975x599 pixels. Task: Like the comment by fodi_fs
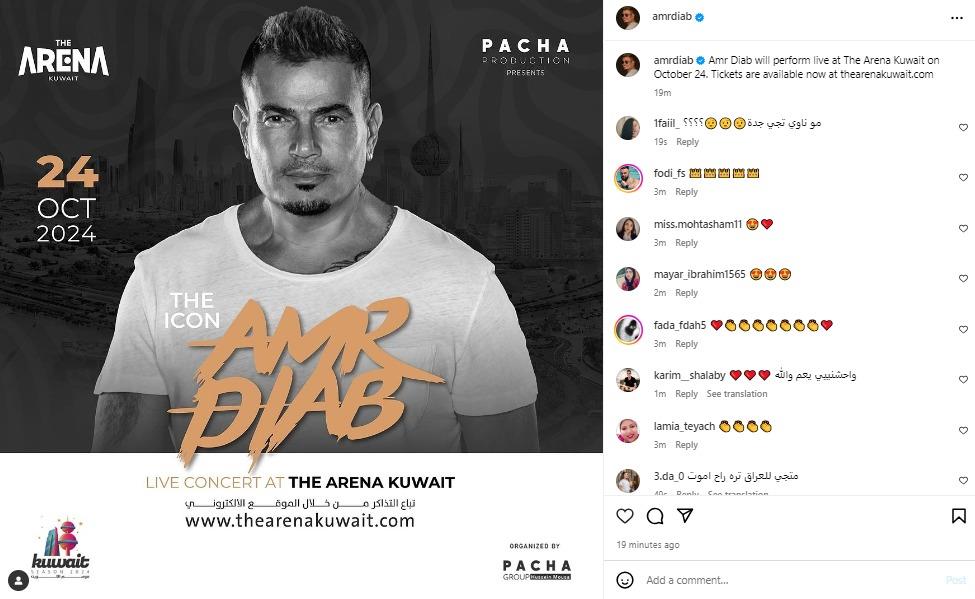pos(963,177)
